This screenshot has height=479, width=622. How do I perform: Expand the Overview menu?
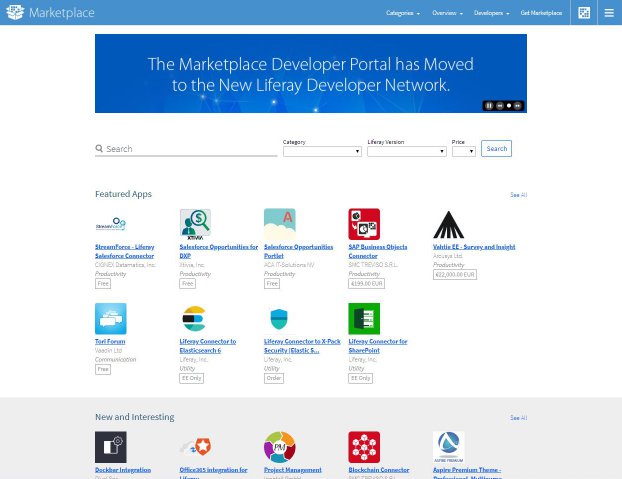point(447,13)
